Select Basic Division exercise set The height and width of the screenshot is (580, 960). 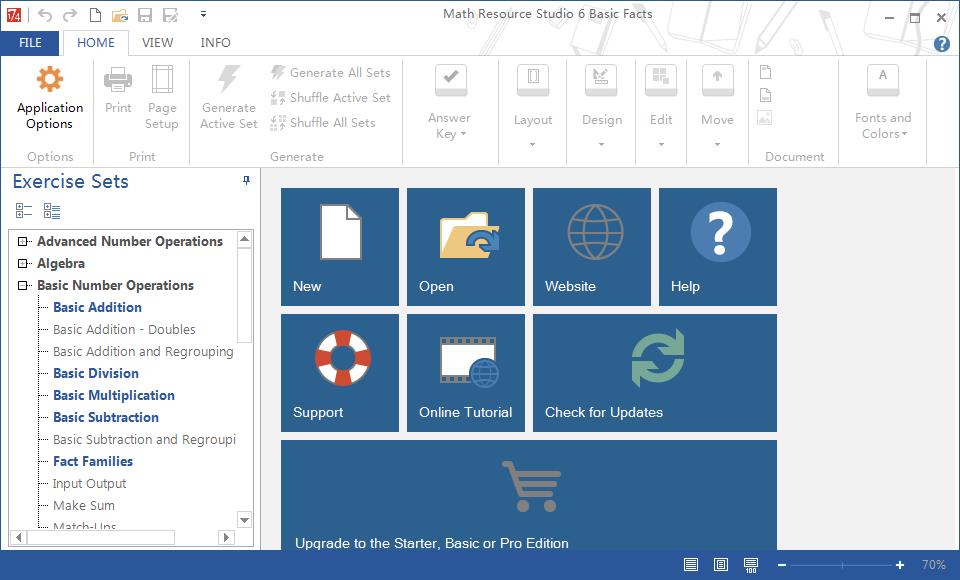point(96,374)
